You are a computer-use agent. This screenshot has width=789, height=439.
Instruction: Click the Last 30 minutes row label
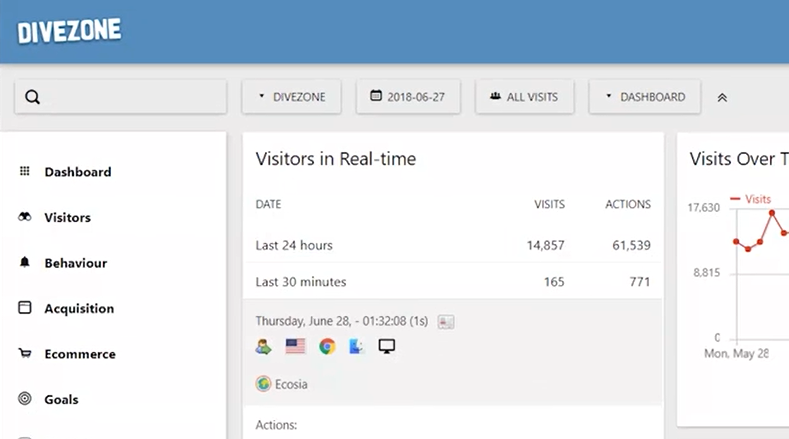(x=301, y=282)
